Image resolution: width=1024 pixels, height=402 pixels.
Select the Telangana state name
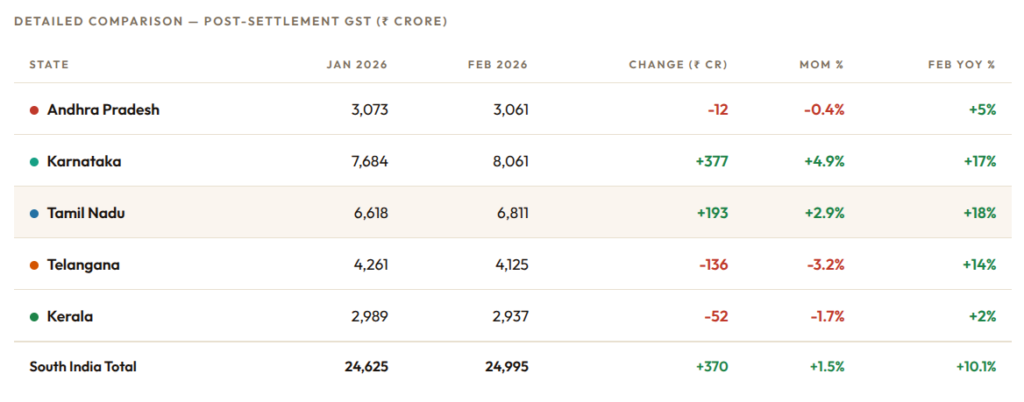(84, 266)
